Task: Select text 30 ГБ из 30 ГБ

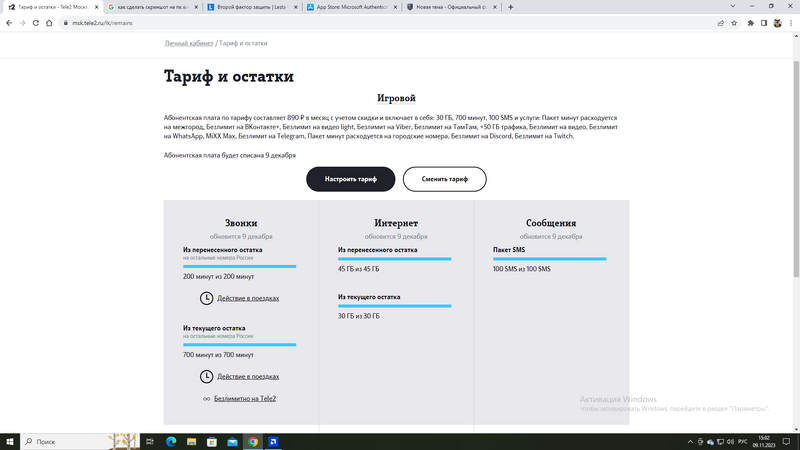Action: 359,316
